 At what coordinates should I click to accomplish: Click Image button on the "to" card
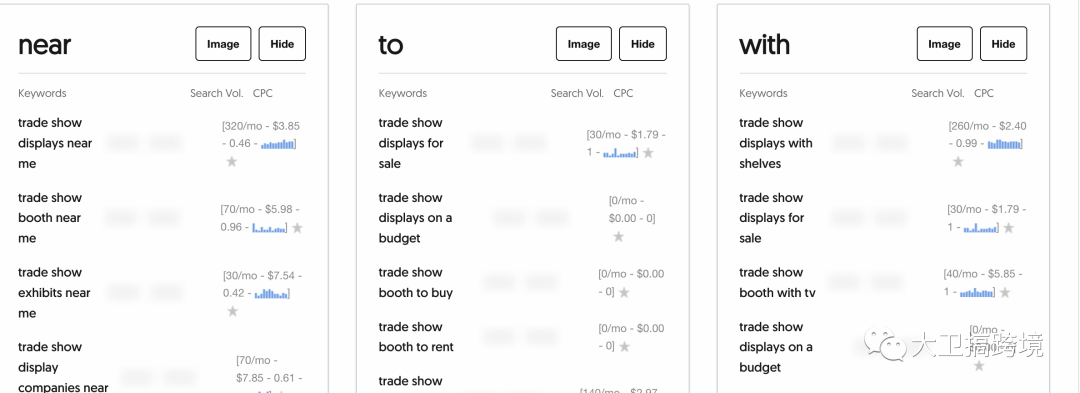point(583,44)
